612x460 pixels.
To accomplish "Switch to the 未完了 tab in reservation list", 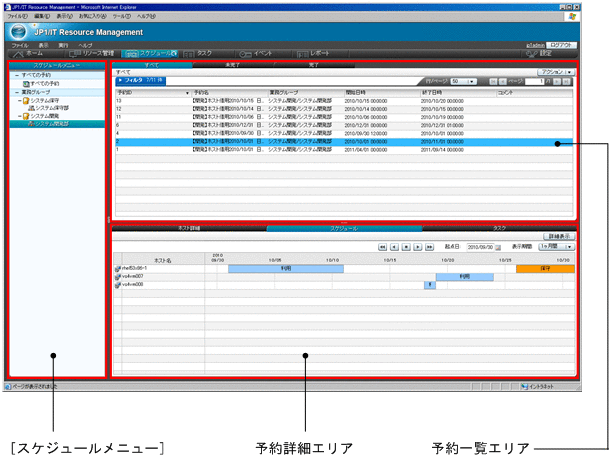I will [x=233, y=65].
